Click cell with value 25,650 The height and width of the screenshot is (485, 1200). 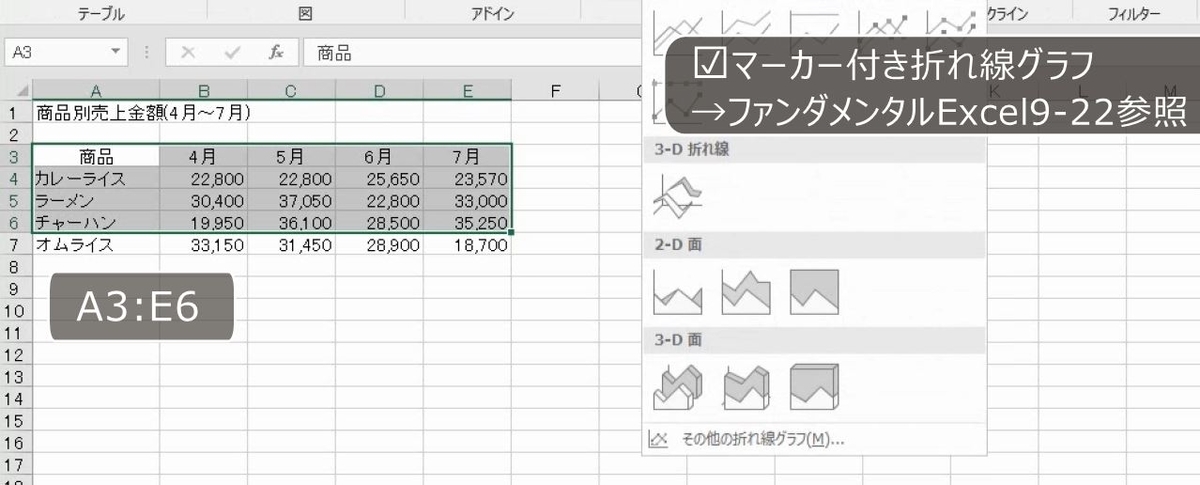tap(379, 178)
